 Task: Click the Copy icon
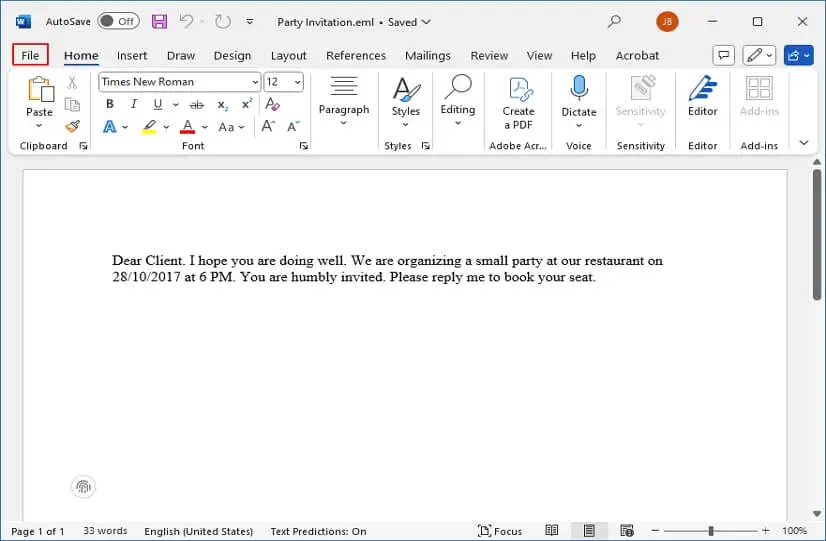[72, 104]
